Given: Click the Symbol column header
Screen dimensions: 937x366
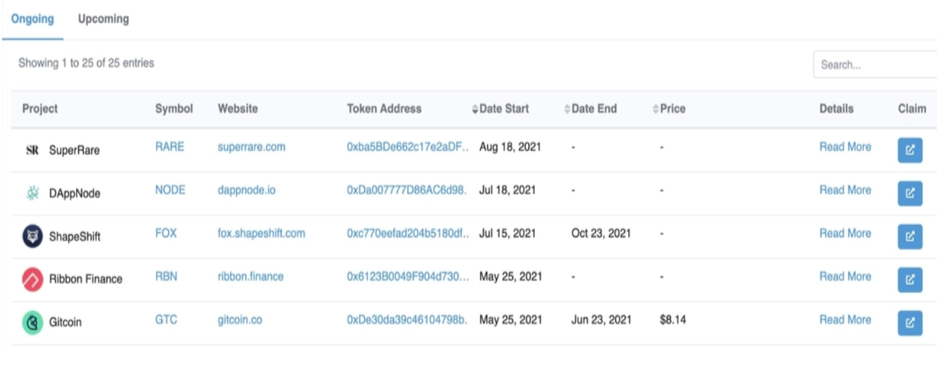Looking at the screenshot, I should tap(174, 109).
